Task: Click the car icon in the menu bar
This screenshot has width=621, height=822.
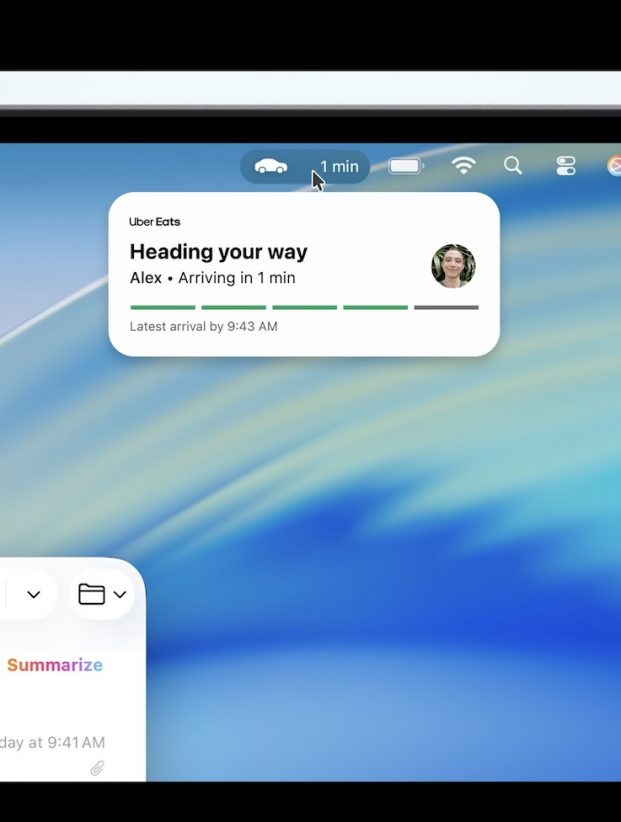Action: (x=271, y=167)
